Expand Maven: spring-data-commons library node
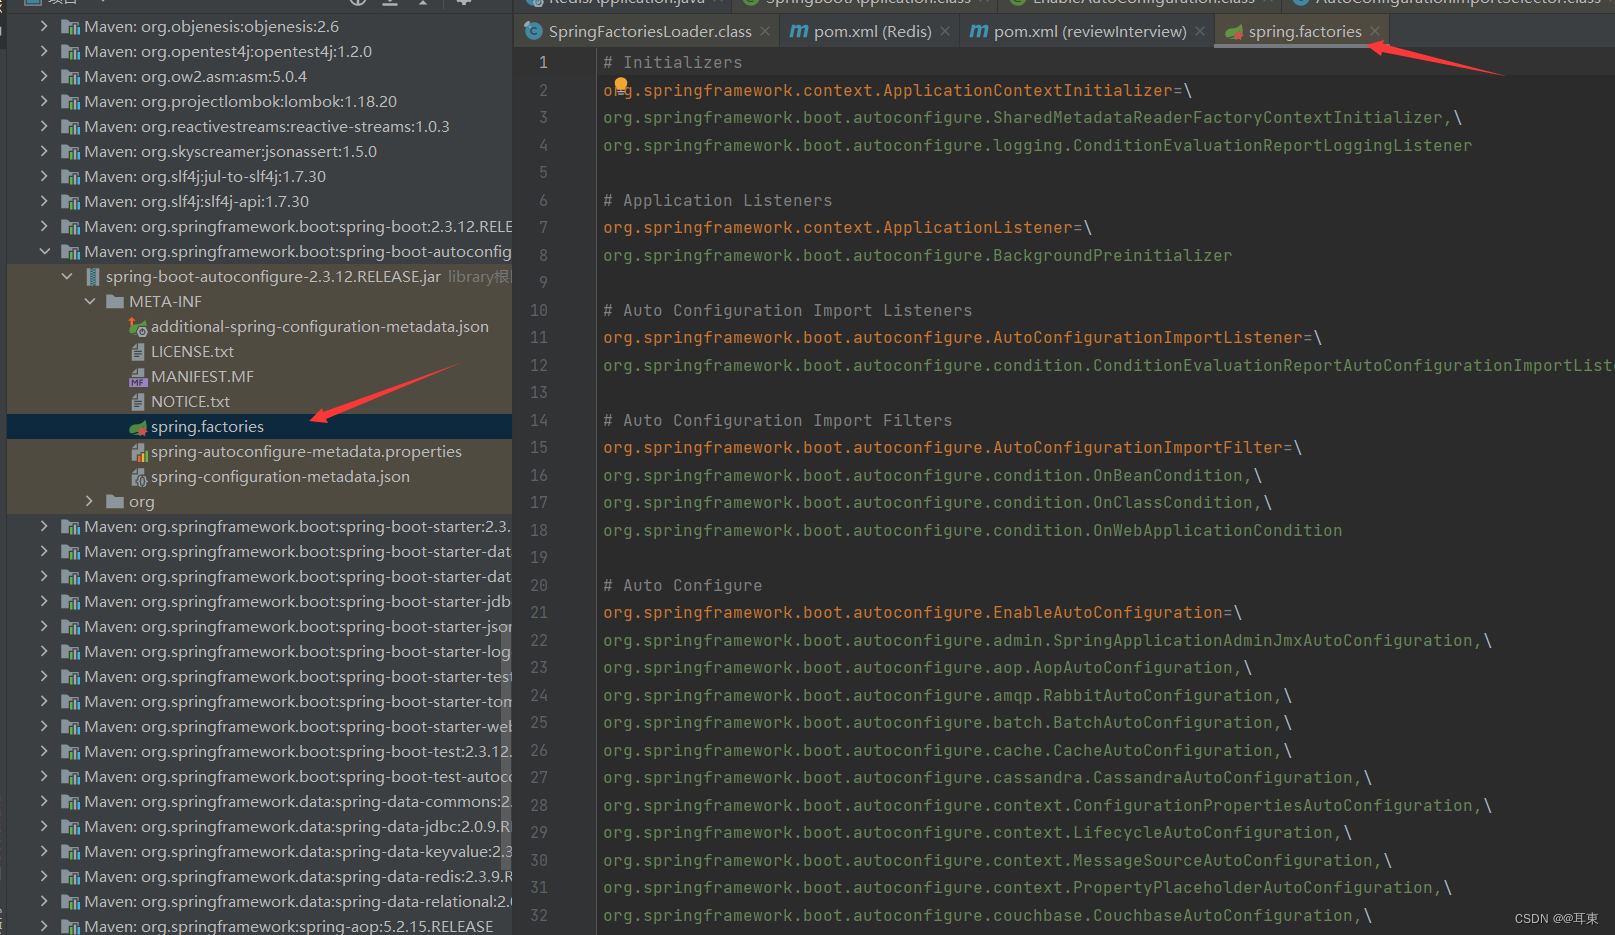 44,801
